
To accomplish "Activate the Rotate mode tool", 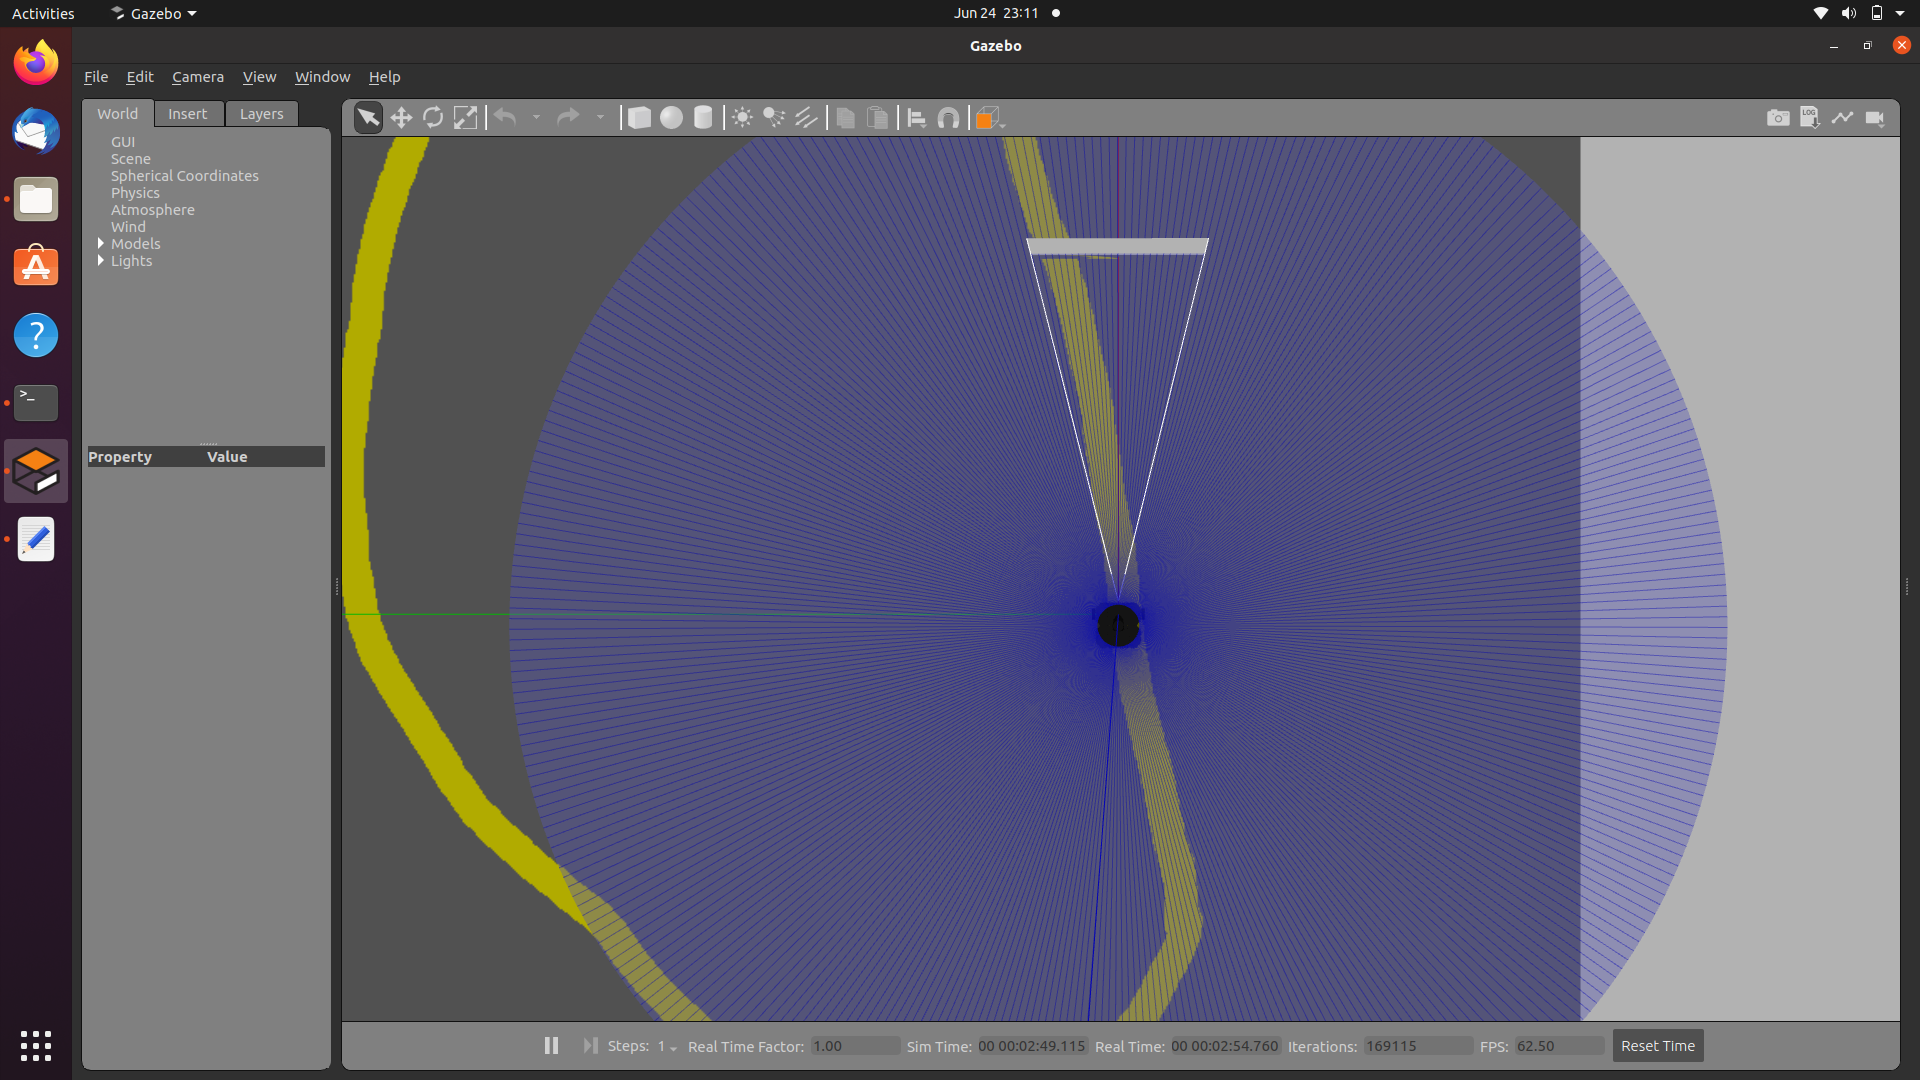I will (433, 118).
